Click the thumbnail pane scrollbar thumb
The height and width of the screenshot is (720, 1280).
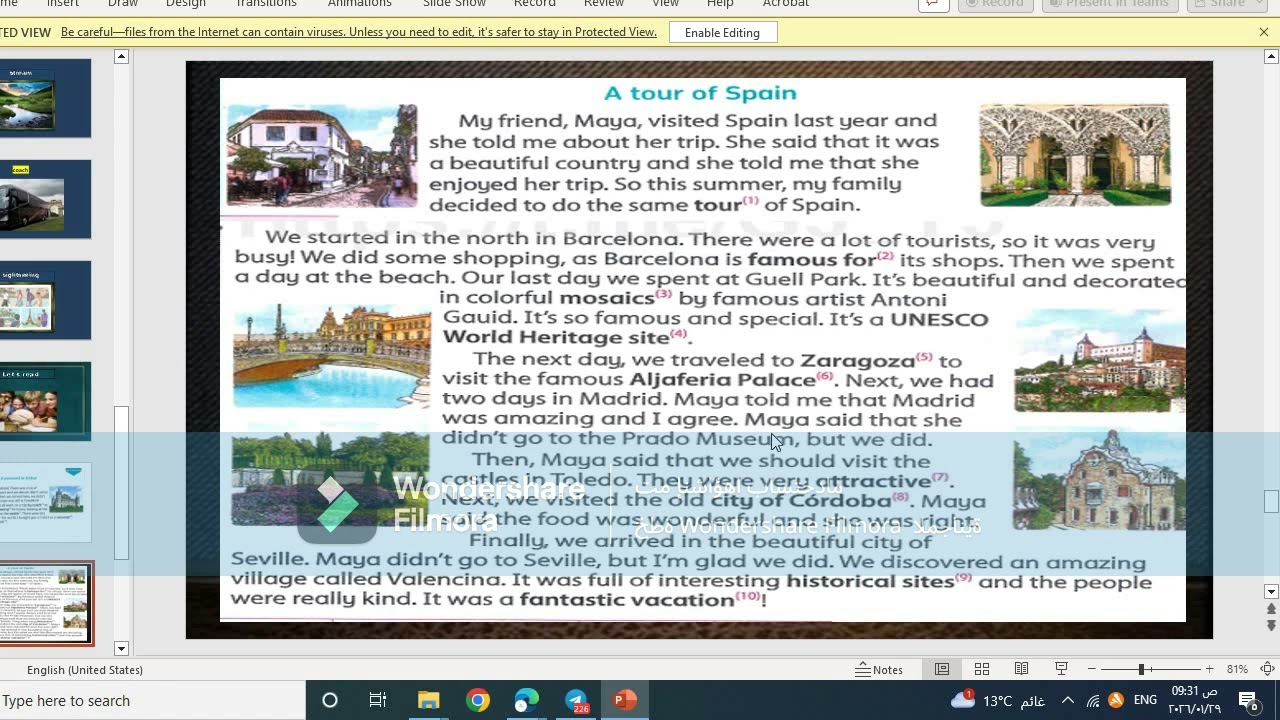(121, 483)
